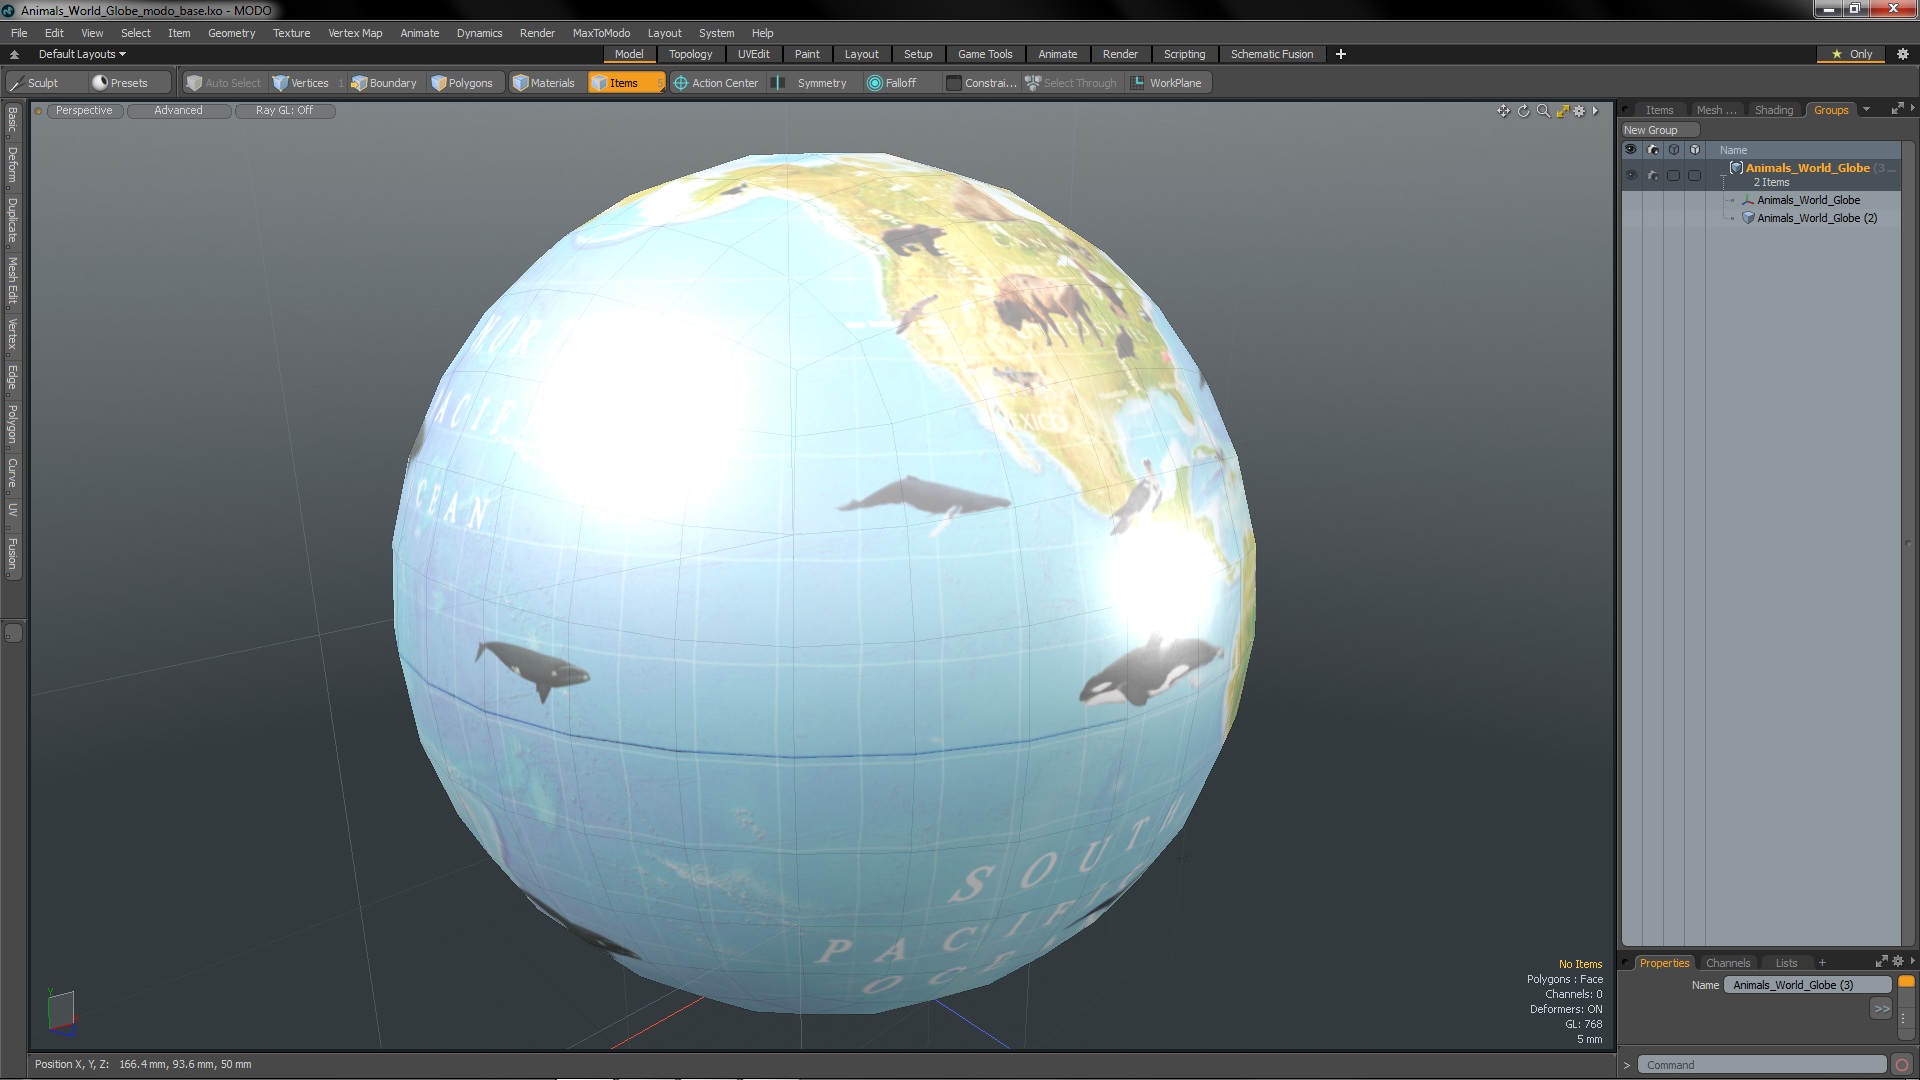Viewport: 1920px width, 1080px height.
Task: Click the viewport pan (move) icon
Action: point(1503,111)
